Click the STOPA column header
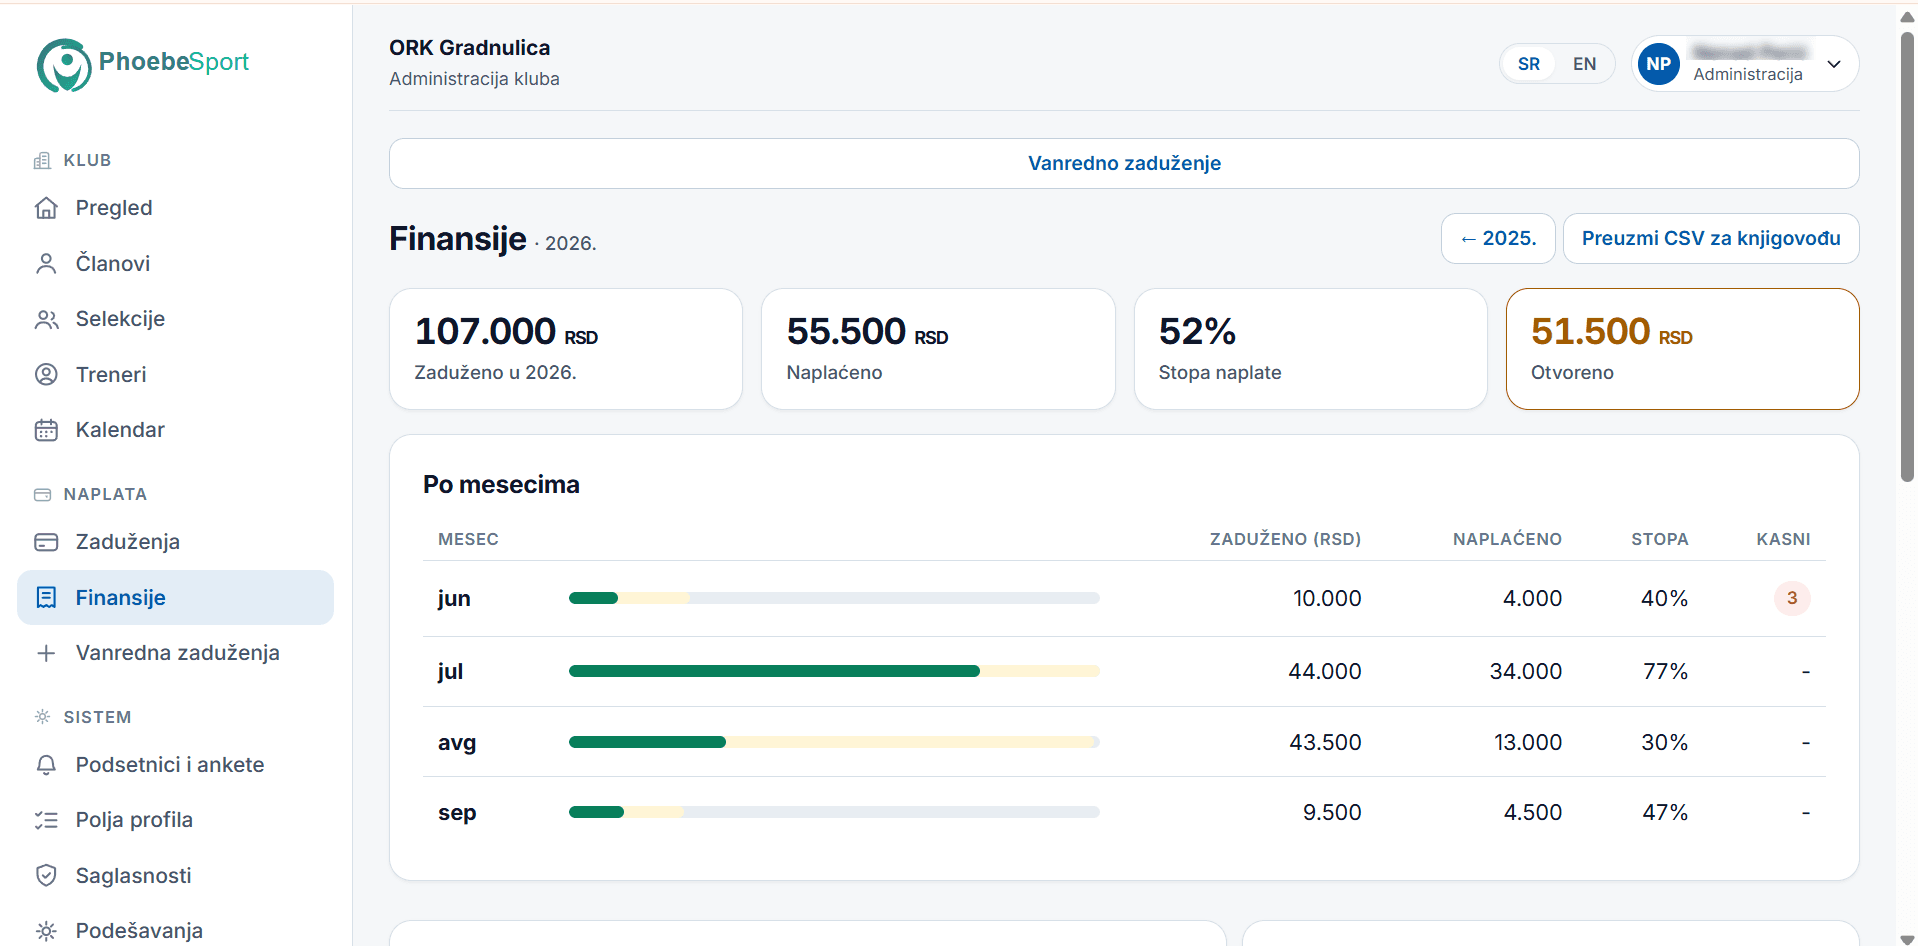Viewport: 1918px width, 946px height. [1660, 539]
